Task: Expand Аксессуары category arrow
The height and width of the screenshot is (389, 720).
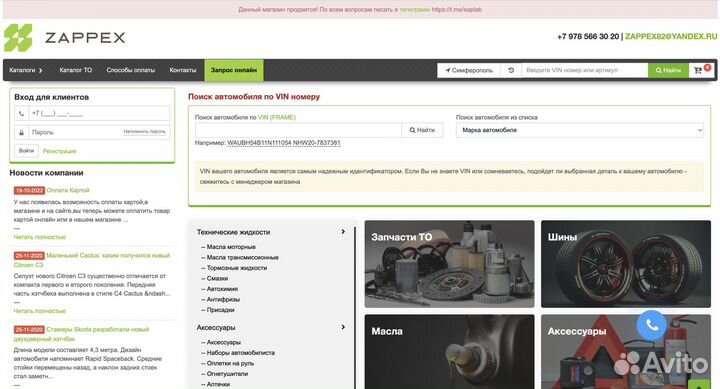Action: pyautogui.click(x=343, y=327)
